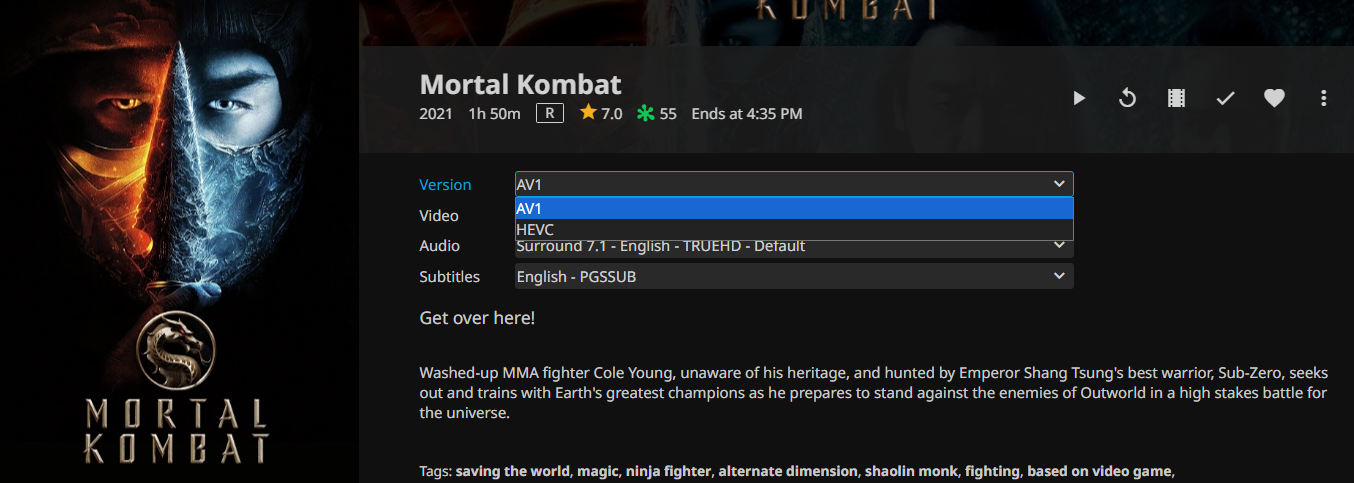
Task: Open the "saving the world" tag
Action: [513, 471]
